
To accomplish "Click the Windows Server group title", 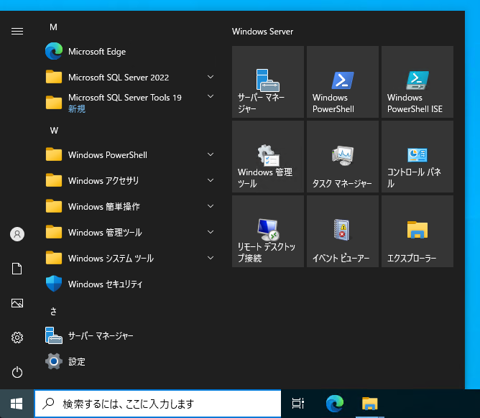I will (263, 32).
